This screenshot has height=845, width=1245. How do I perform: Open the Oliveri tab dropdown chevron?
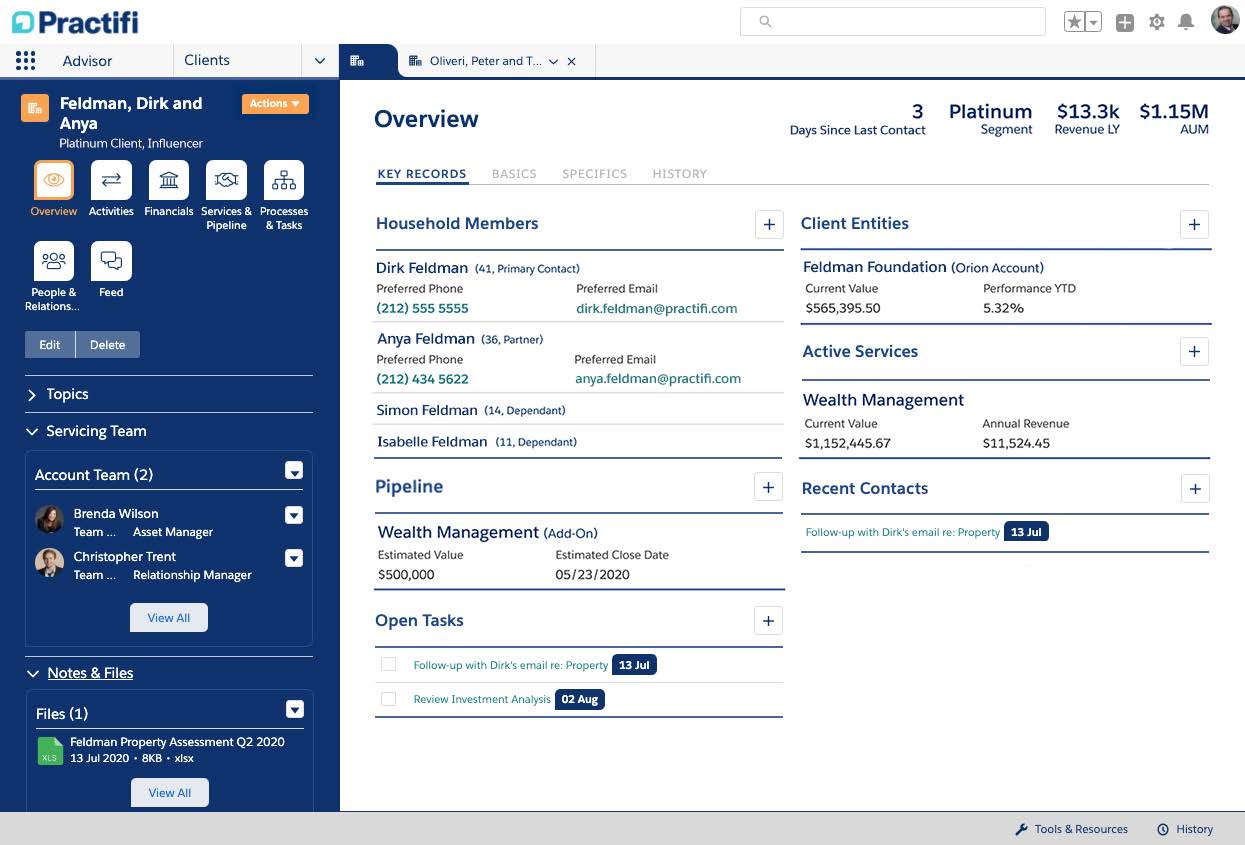tap(553, 61)
